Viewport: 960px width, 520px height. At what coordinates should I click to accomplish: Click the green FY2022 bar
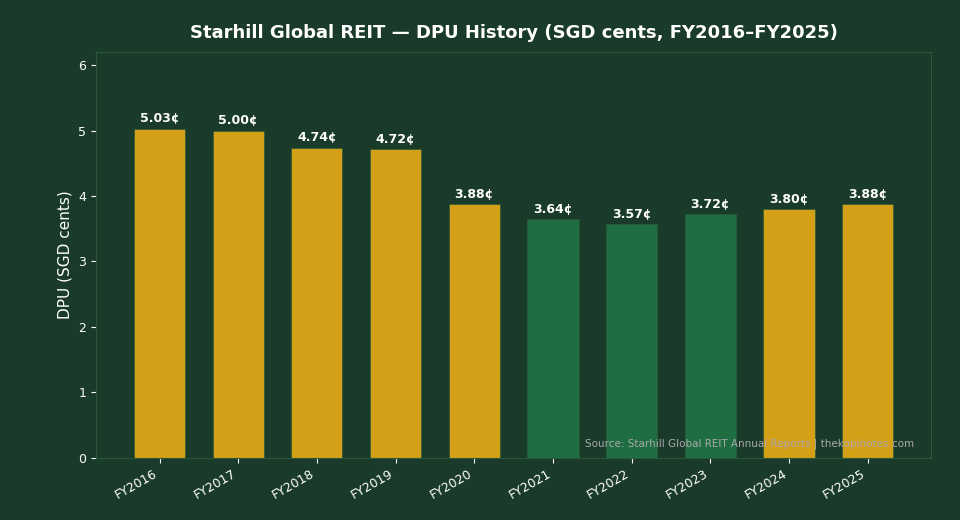pyautogui.click(x=632, y=341)
